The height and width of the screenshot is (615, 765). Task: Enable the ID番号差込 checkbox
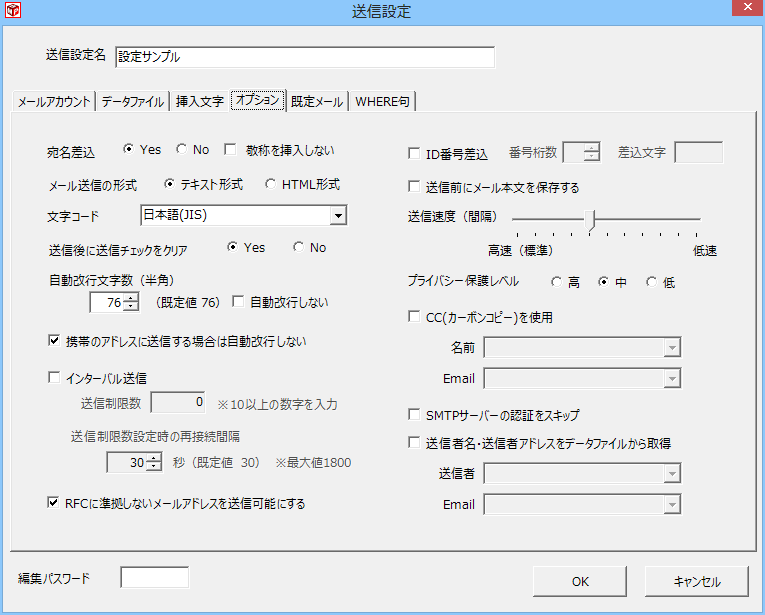click(415, 154)
